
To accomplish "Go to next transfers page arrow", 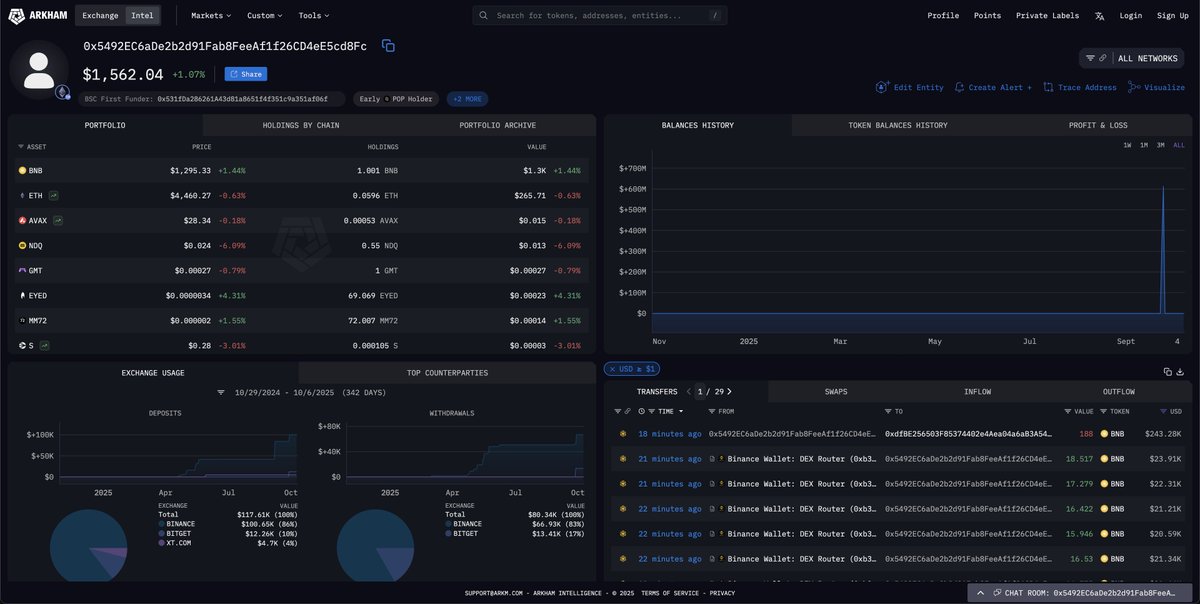I will (731, 392).
